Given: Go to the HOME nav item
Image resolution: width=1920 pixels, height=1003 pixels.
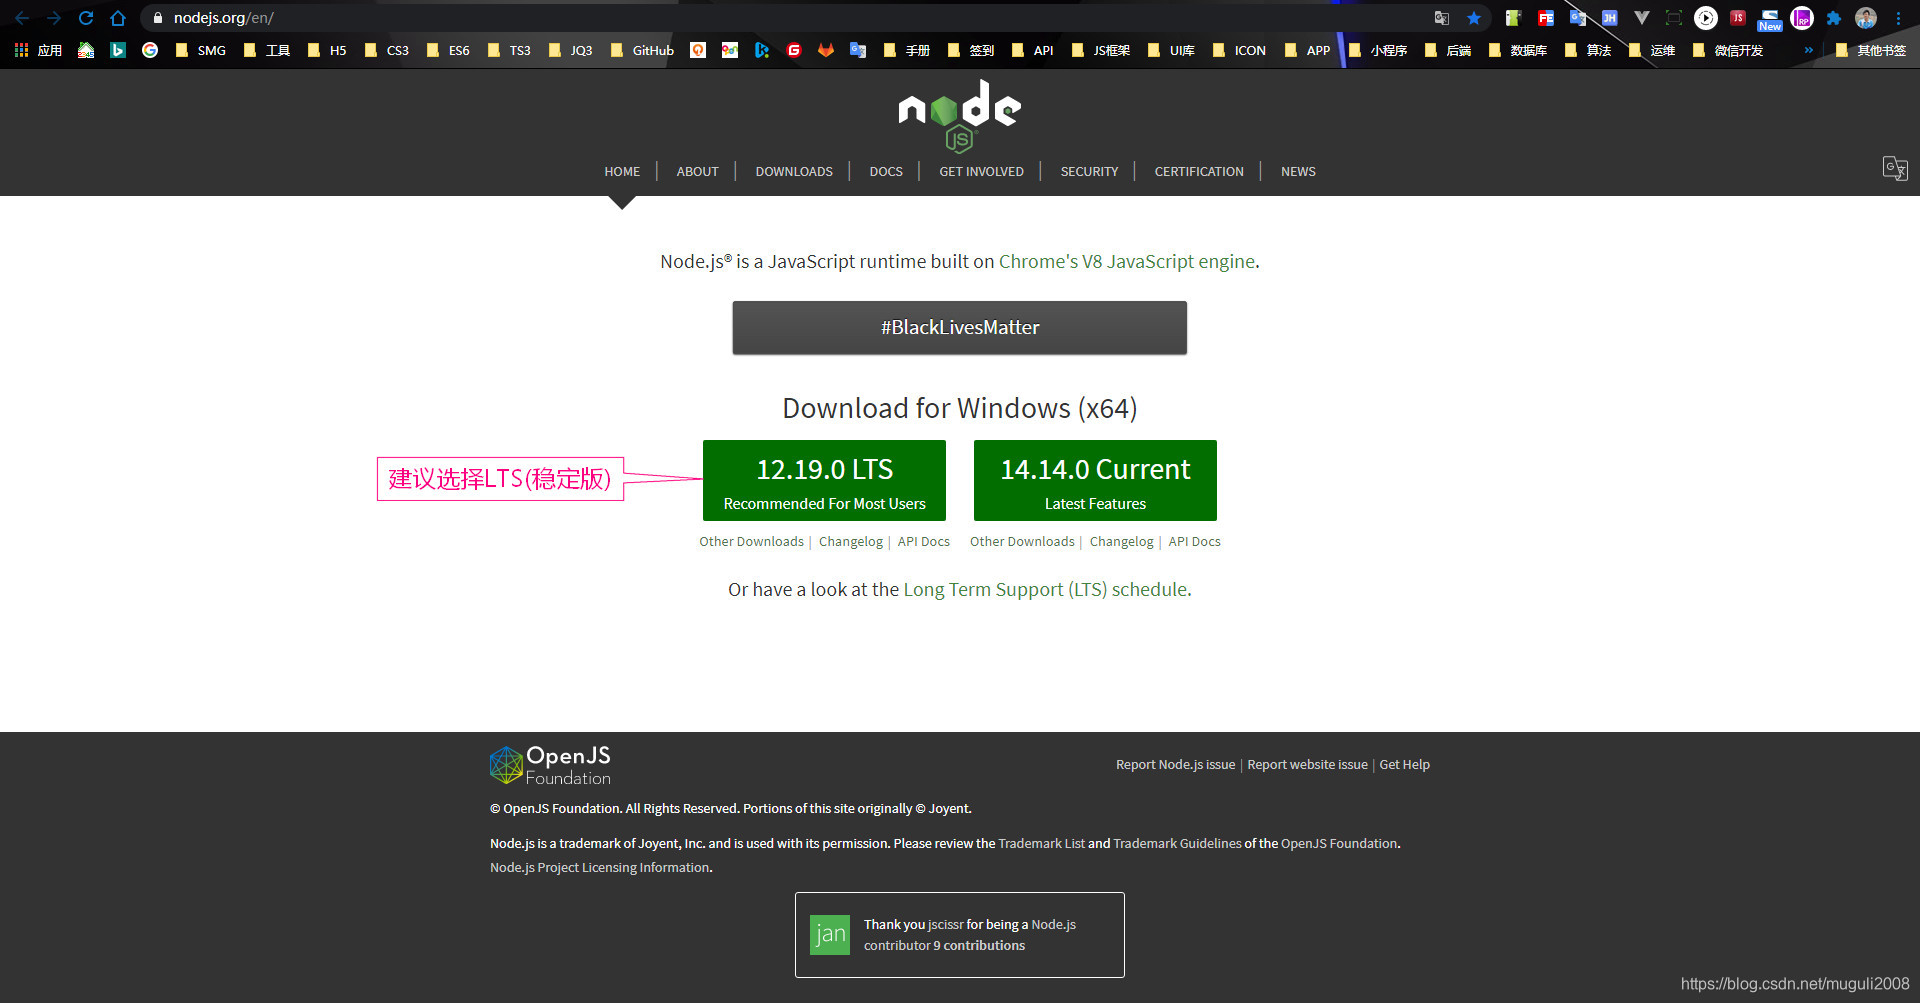Looking at the screenshot, I should [x=622, y=172].
